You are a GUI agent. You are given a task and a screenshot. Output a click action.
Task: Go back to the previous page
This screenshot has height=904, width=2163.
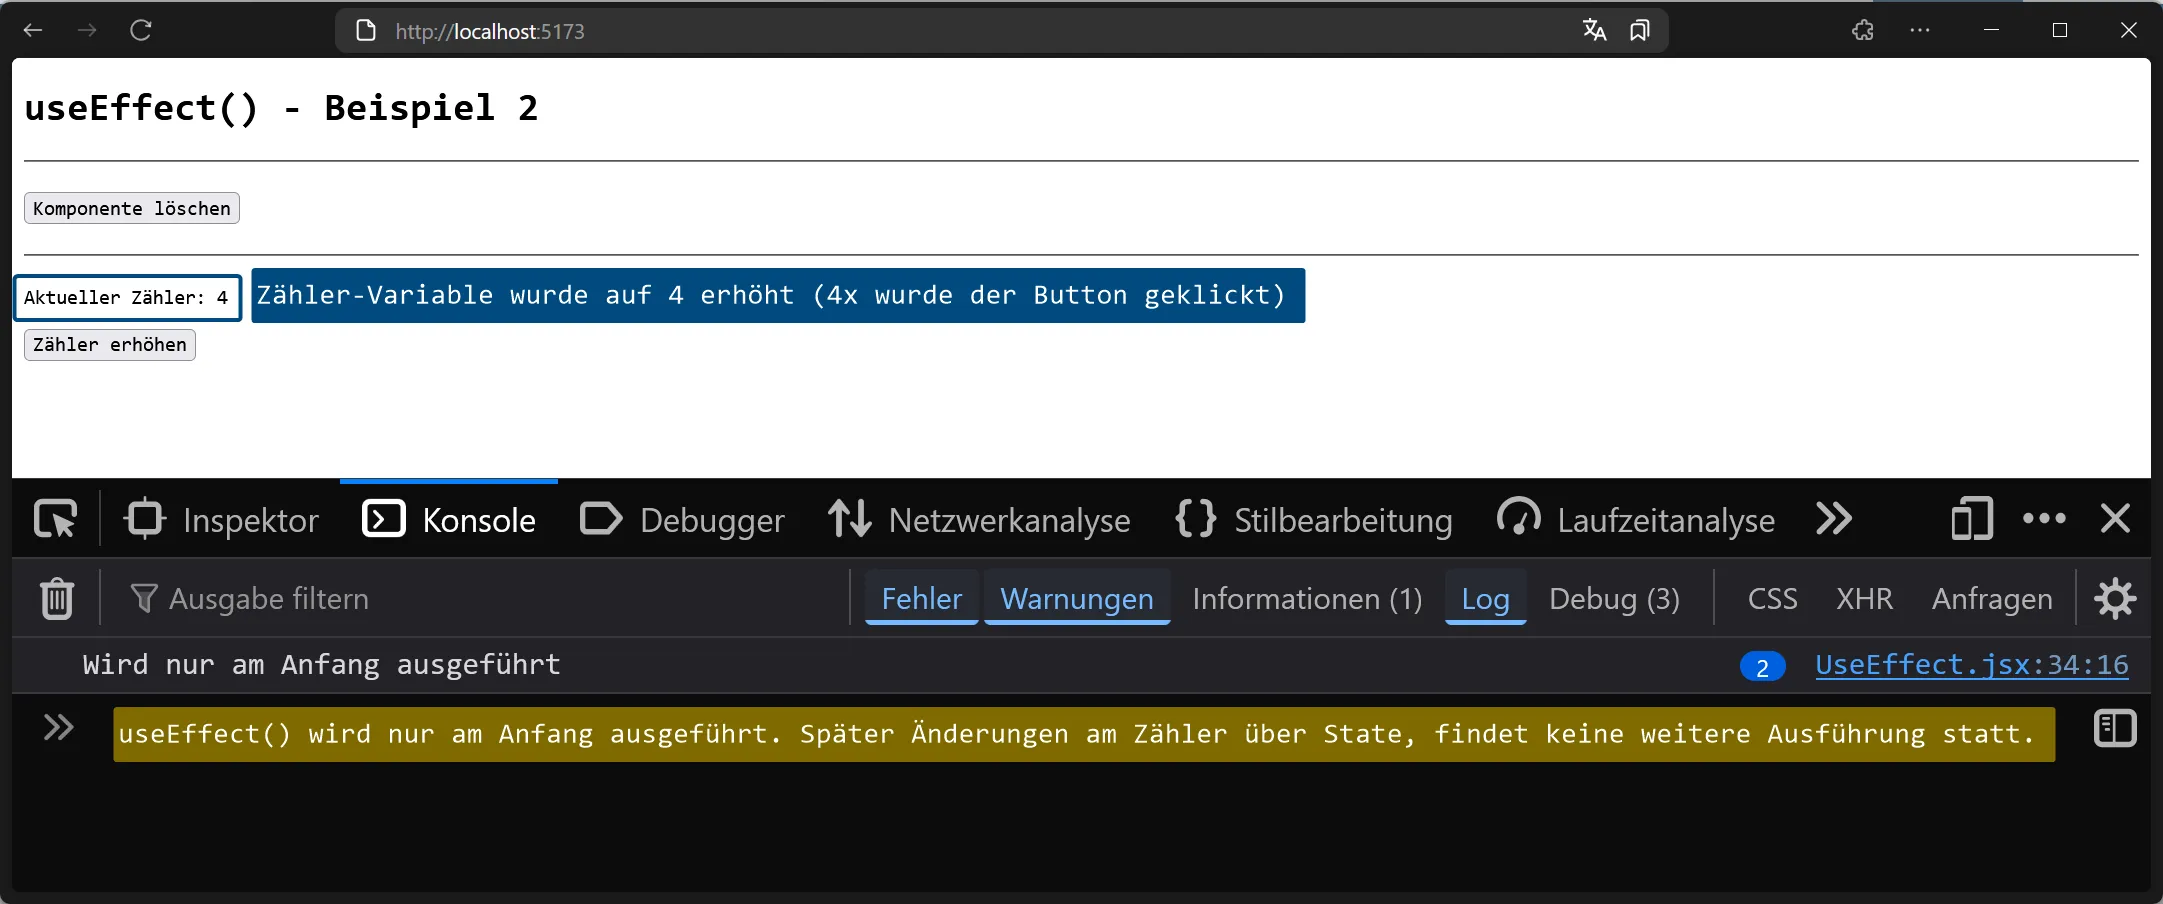(33, 30)
